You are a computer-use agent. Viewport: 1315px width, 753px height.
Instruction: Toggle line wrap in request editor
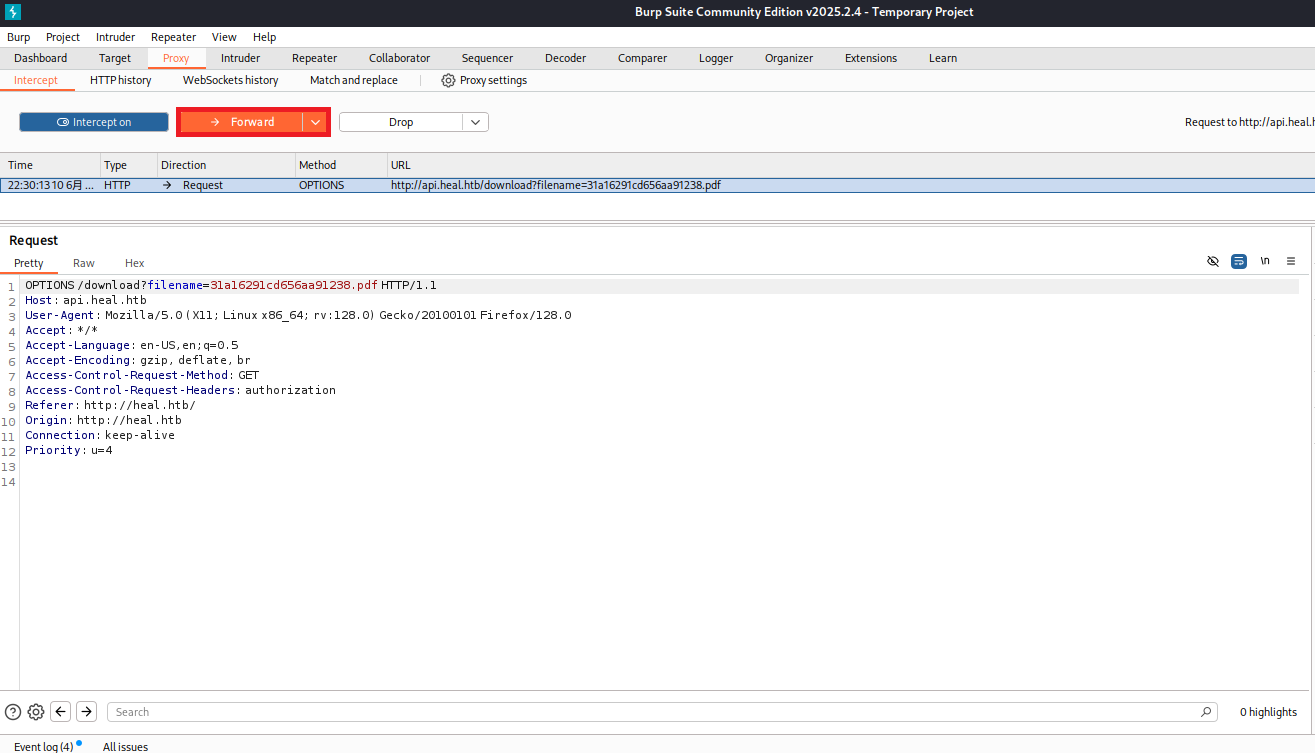(x=1239, y=261)
